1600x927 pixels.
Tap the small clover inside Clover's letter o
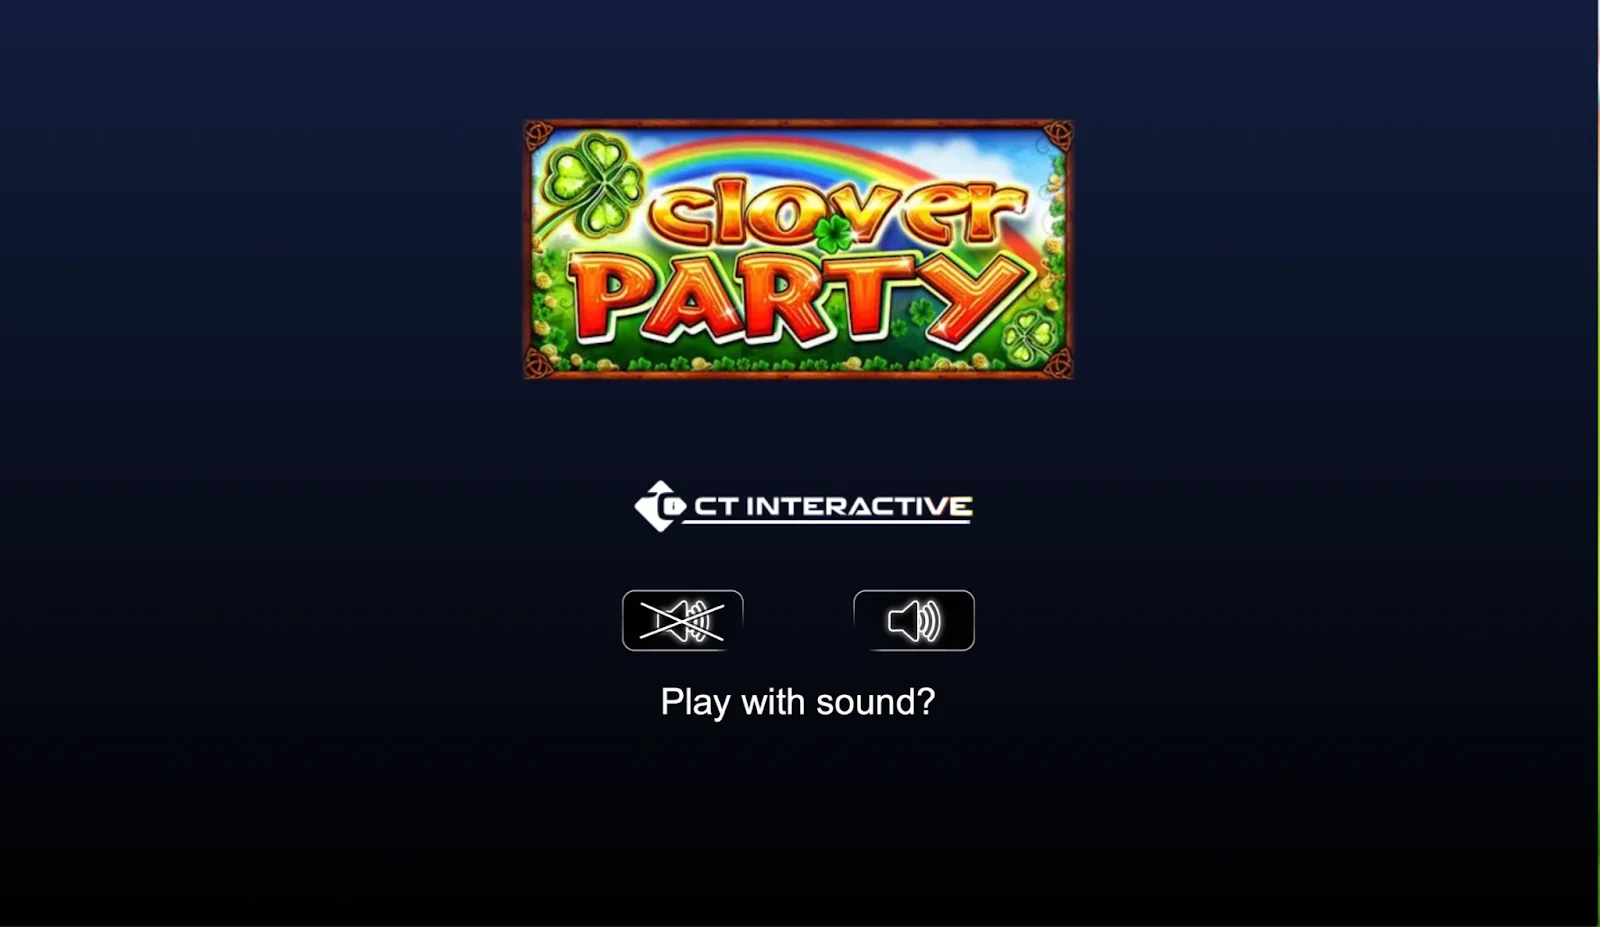click(x=833, y=231)
